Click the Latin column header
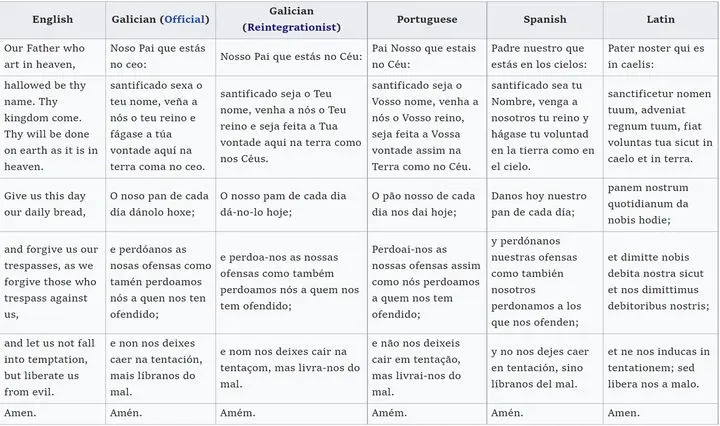 coord(660,19)
